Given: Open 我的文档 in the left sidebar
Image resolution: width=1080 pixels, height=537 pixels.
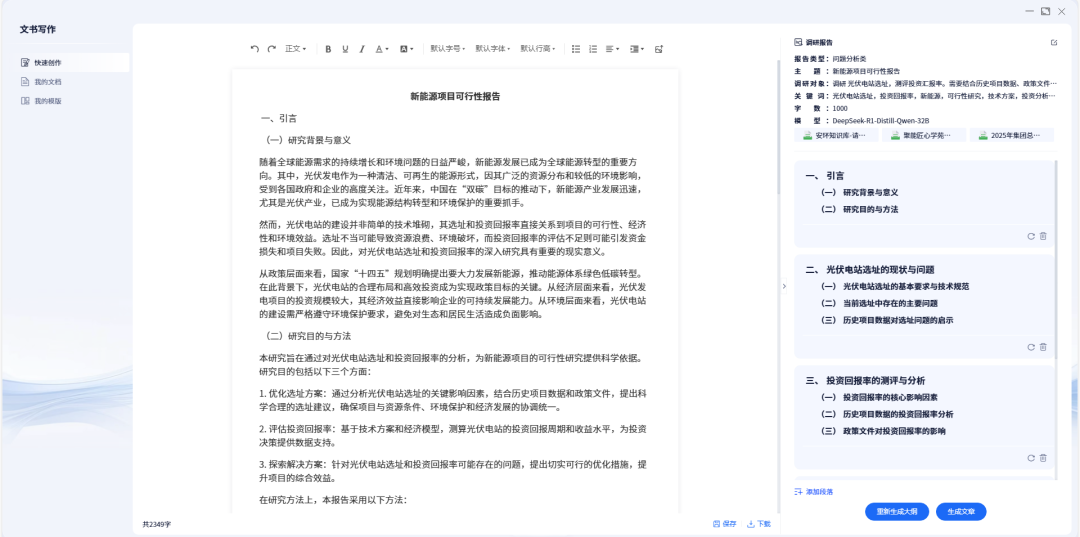Looking at the screenshot, I should (x=47, y=82).
